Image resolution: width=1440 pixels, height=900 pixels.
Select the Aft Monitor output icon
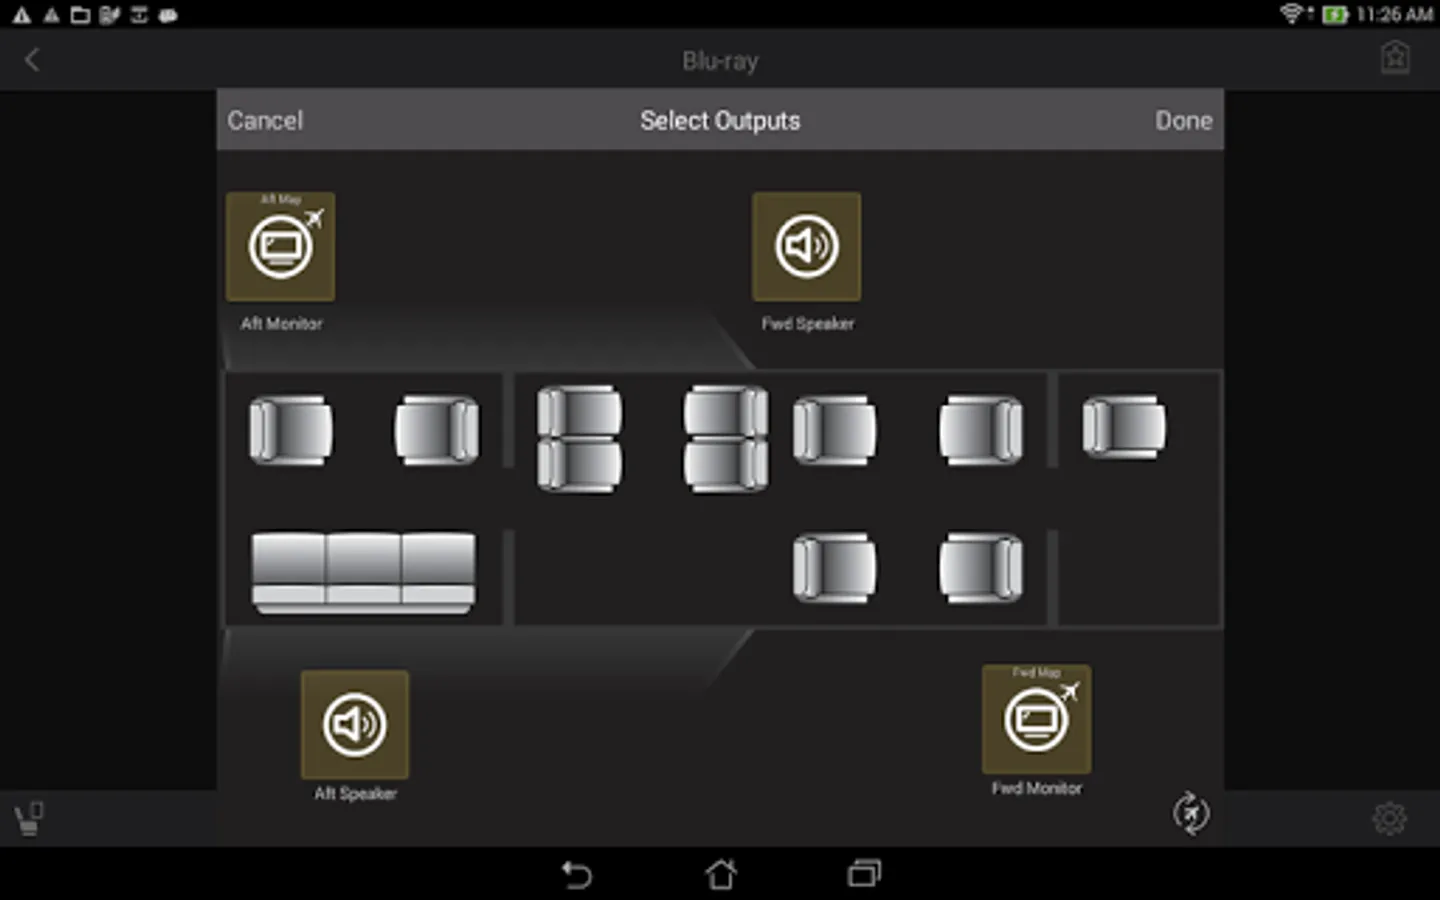pyautogui.click(x=281, y=247)
